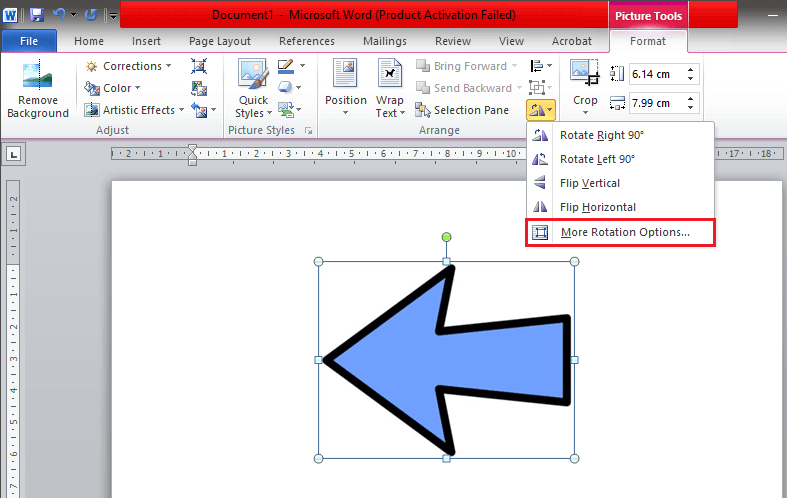Viewport: 787px width, 498px height.
Task: Click the Compress Pictures icon
Action: (198, 66)
